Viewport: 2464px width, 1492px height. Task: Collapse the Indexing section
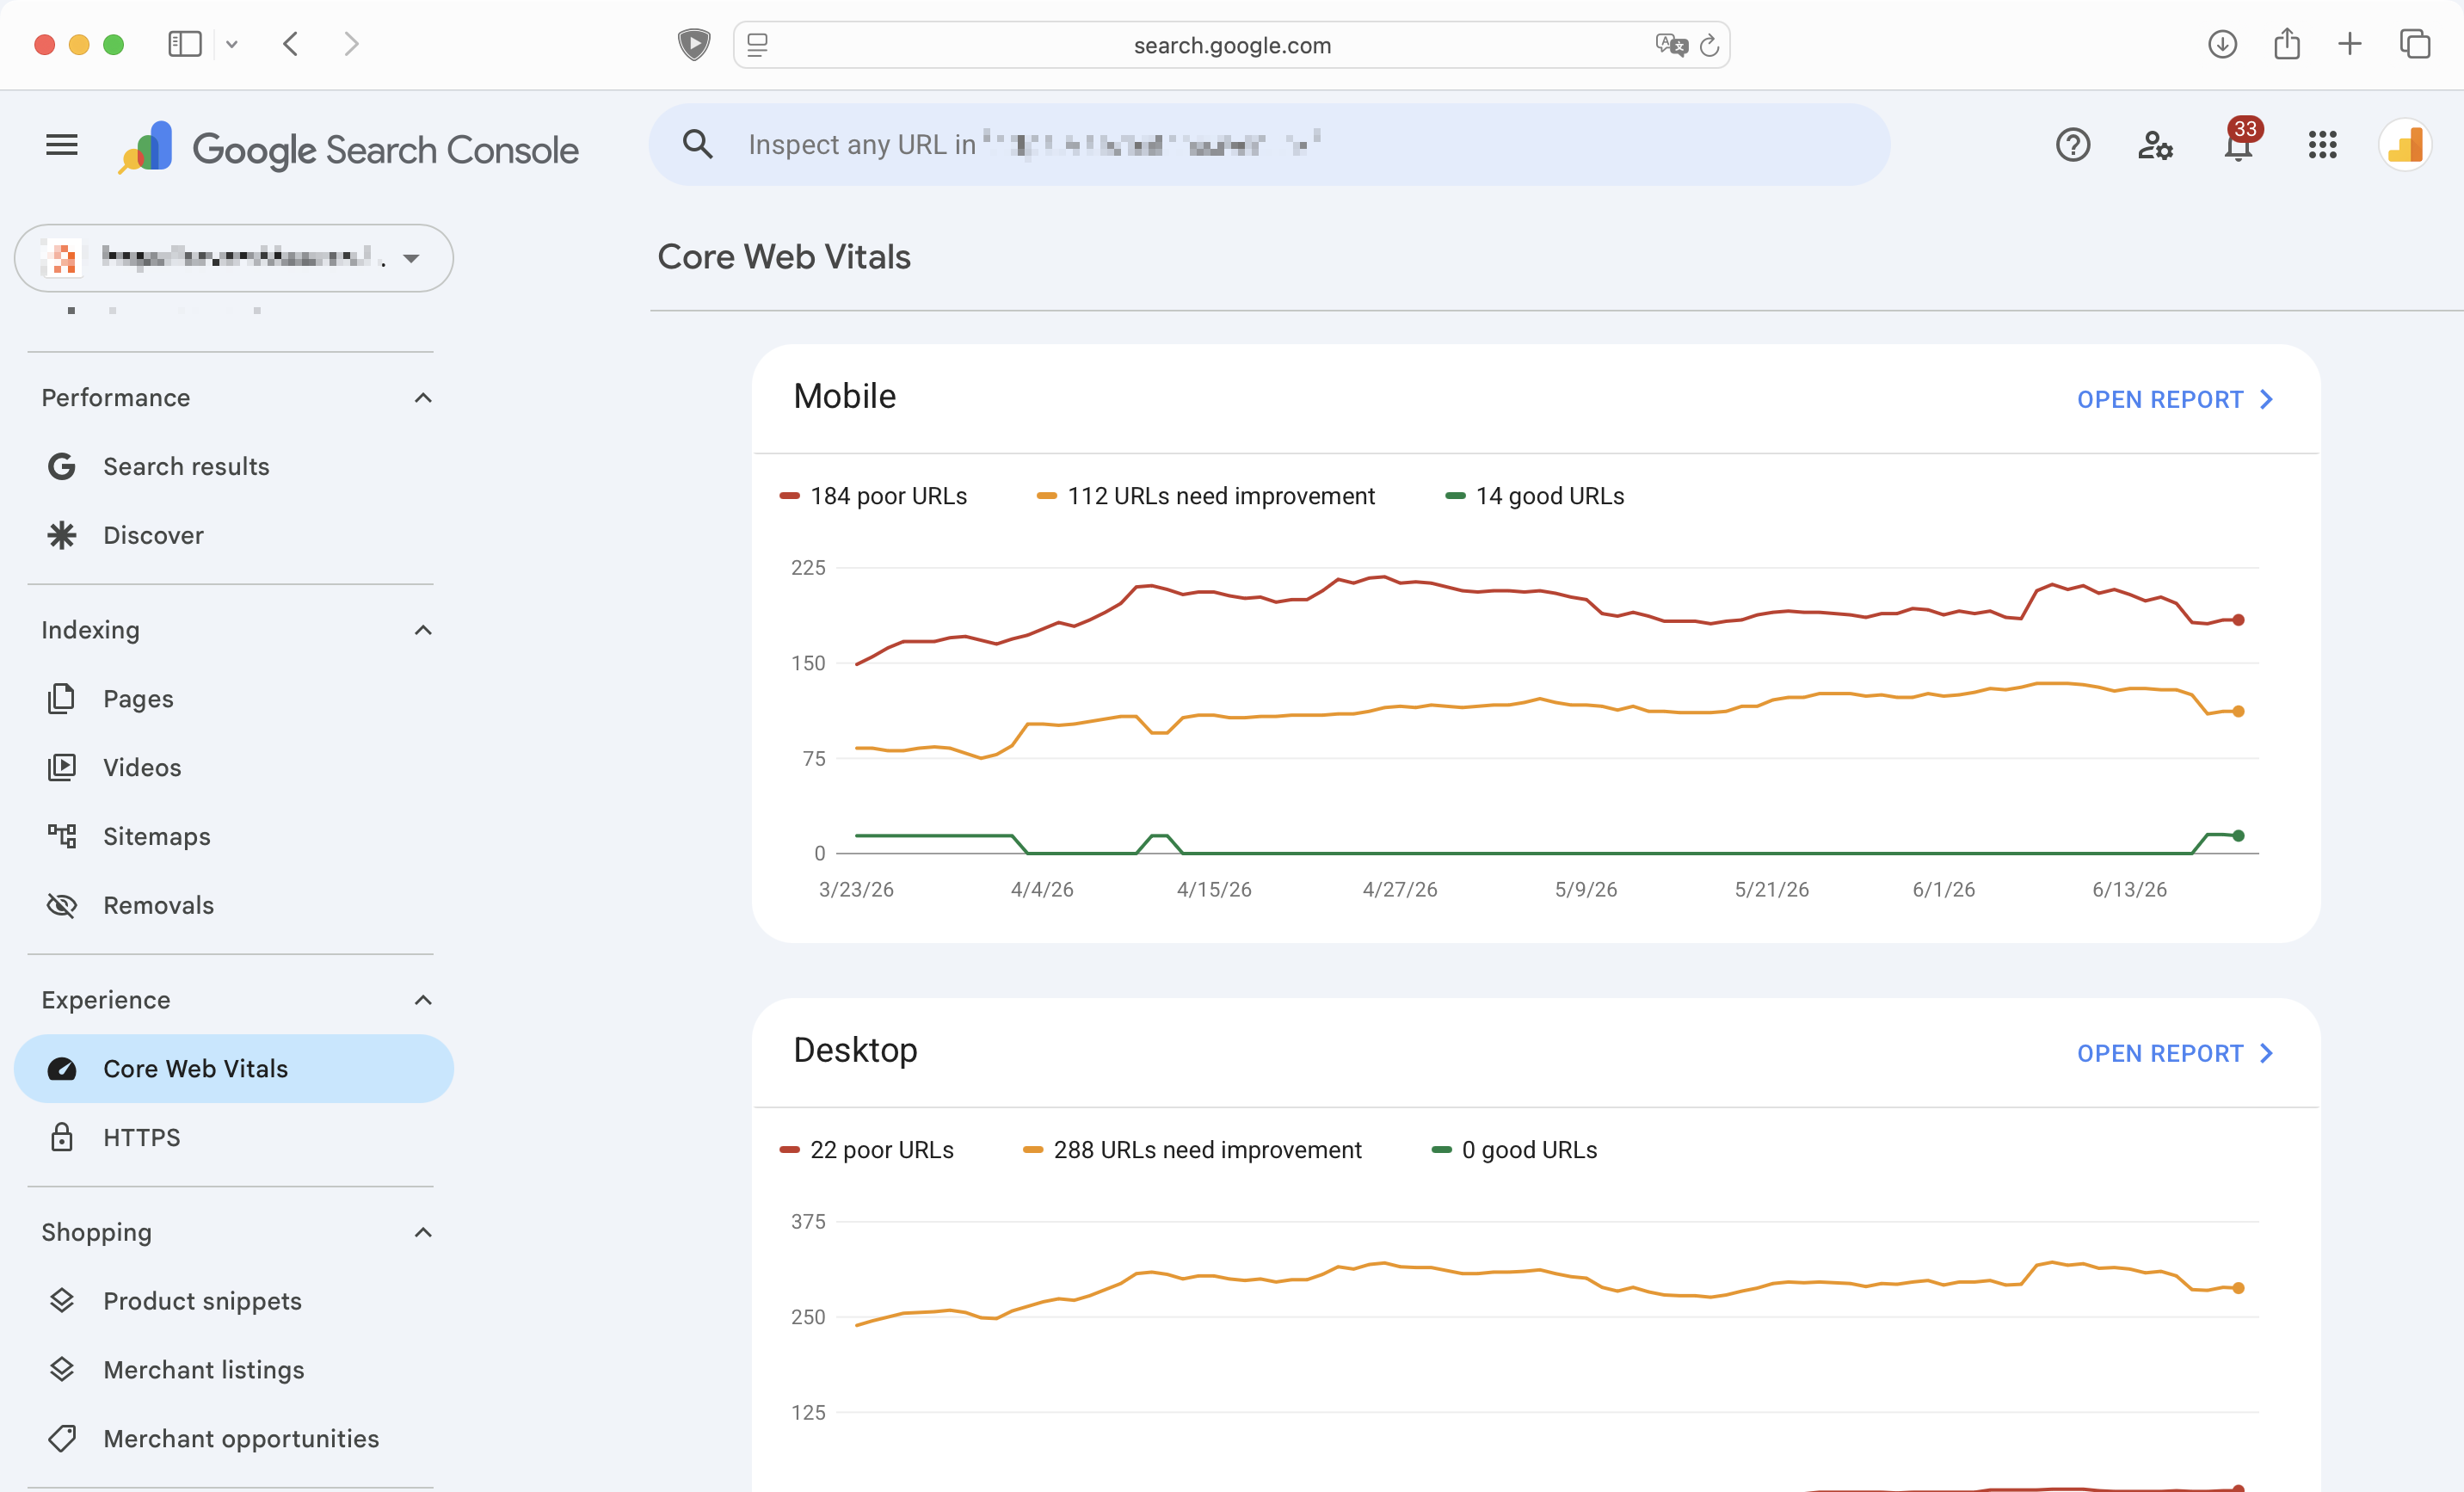(423, 630)
